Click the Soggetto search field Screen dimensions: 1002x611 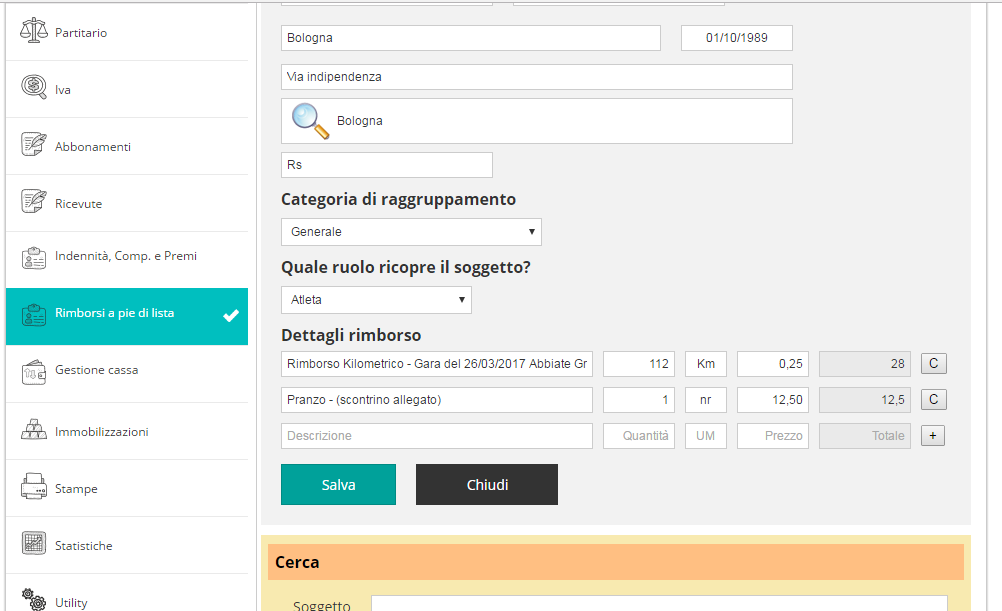tap(659, 603)
